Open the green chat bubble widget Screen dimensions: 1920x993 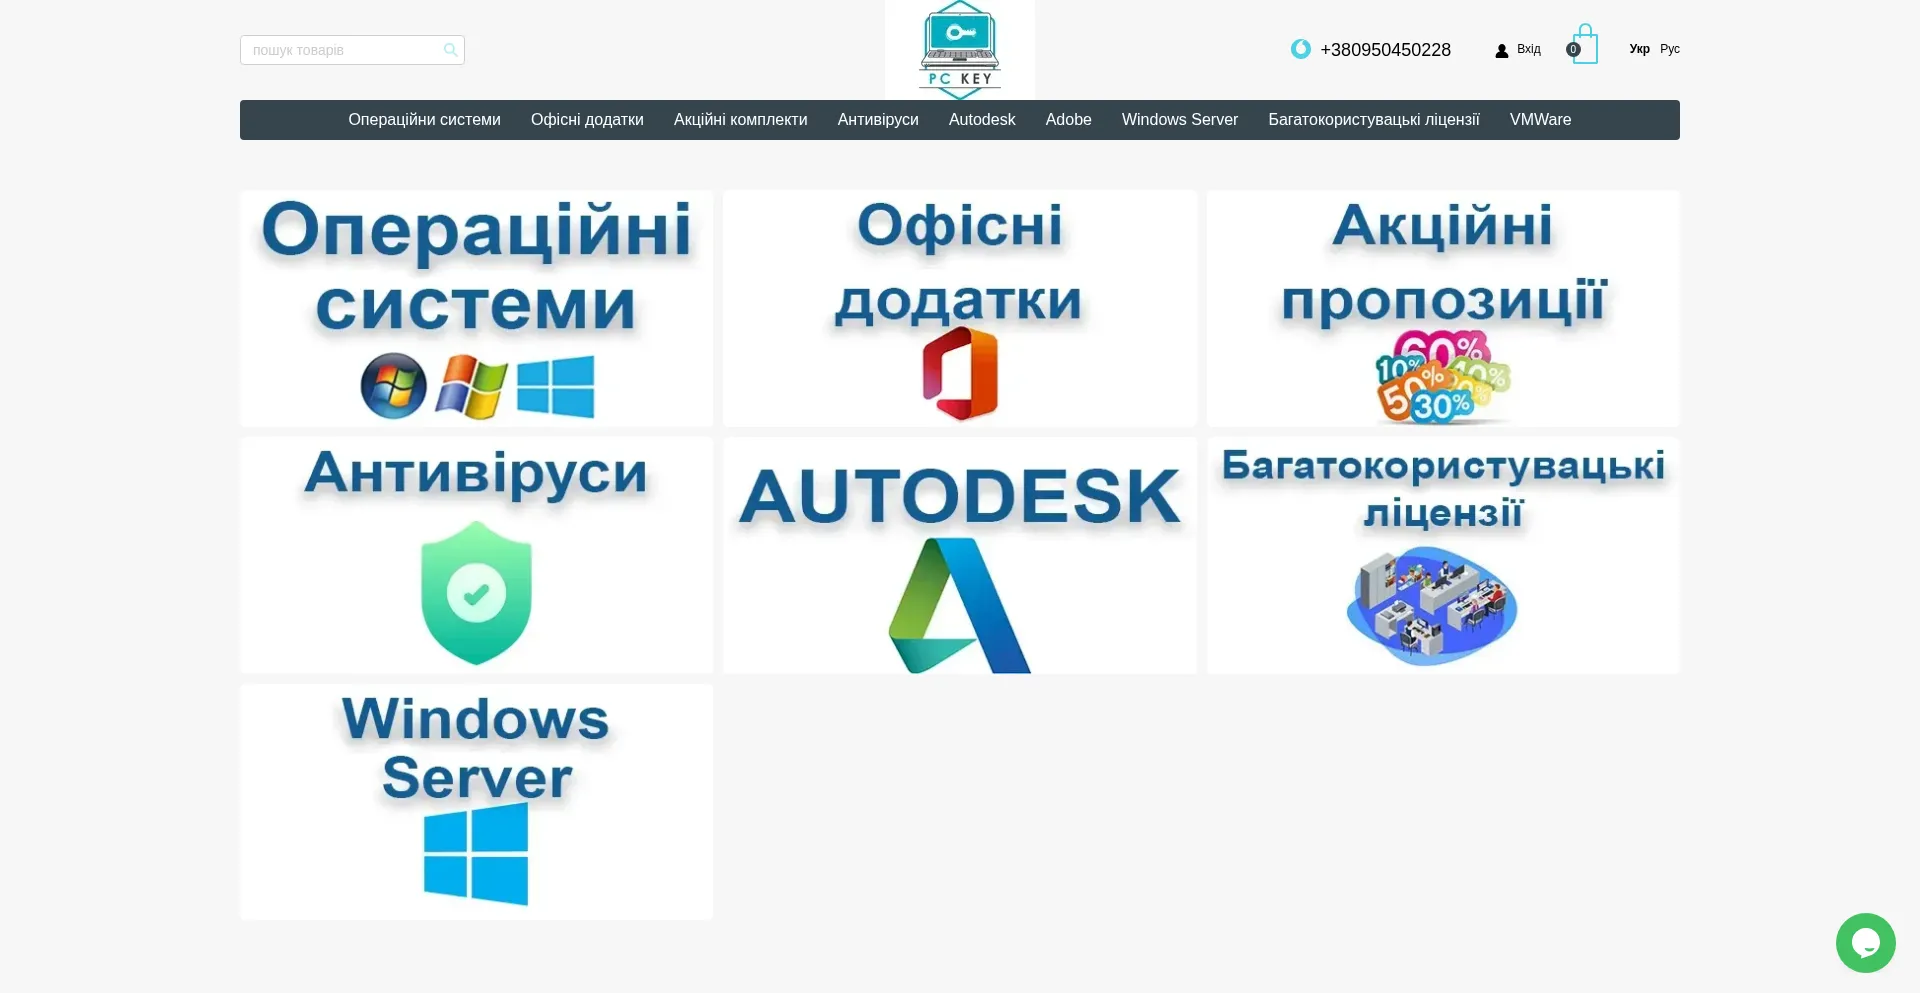(1865, 942)
